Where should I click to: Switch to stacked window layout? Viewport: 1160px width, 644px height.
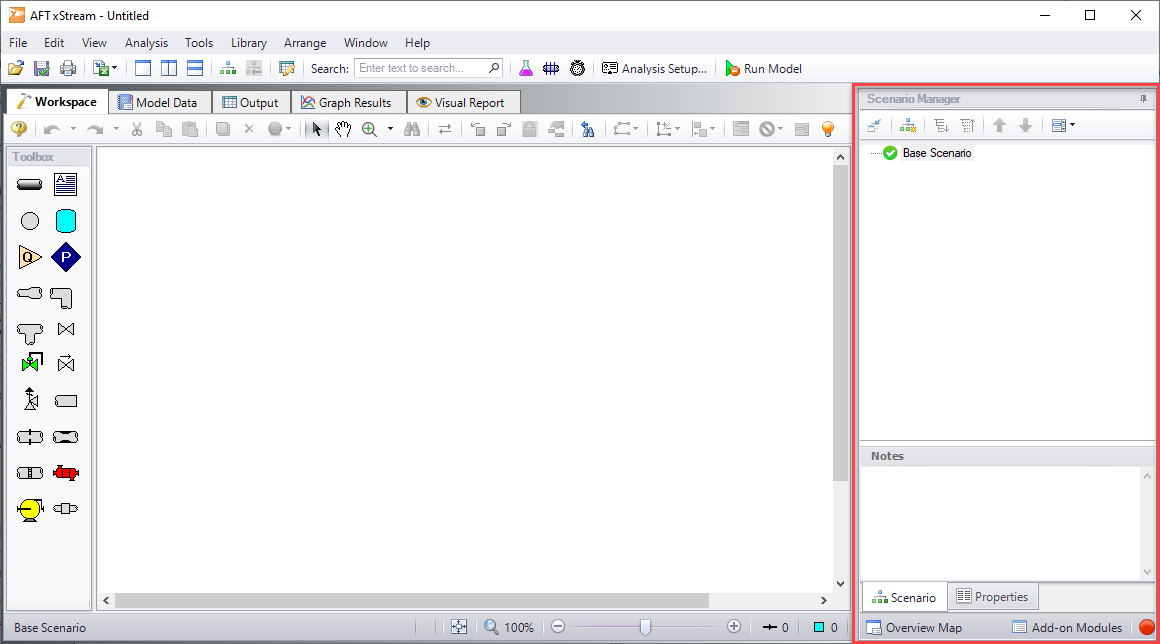[x=195, y=69]
